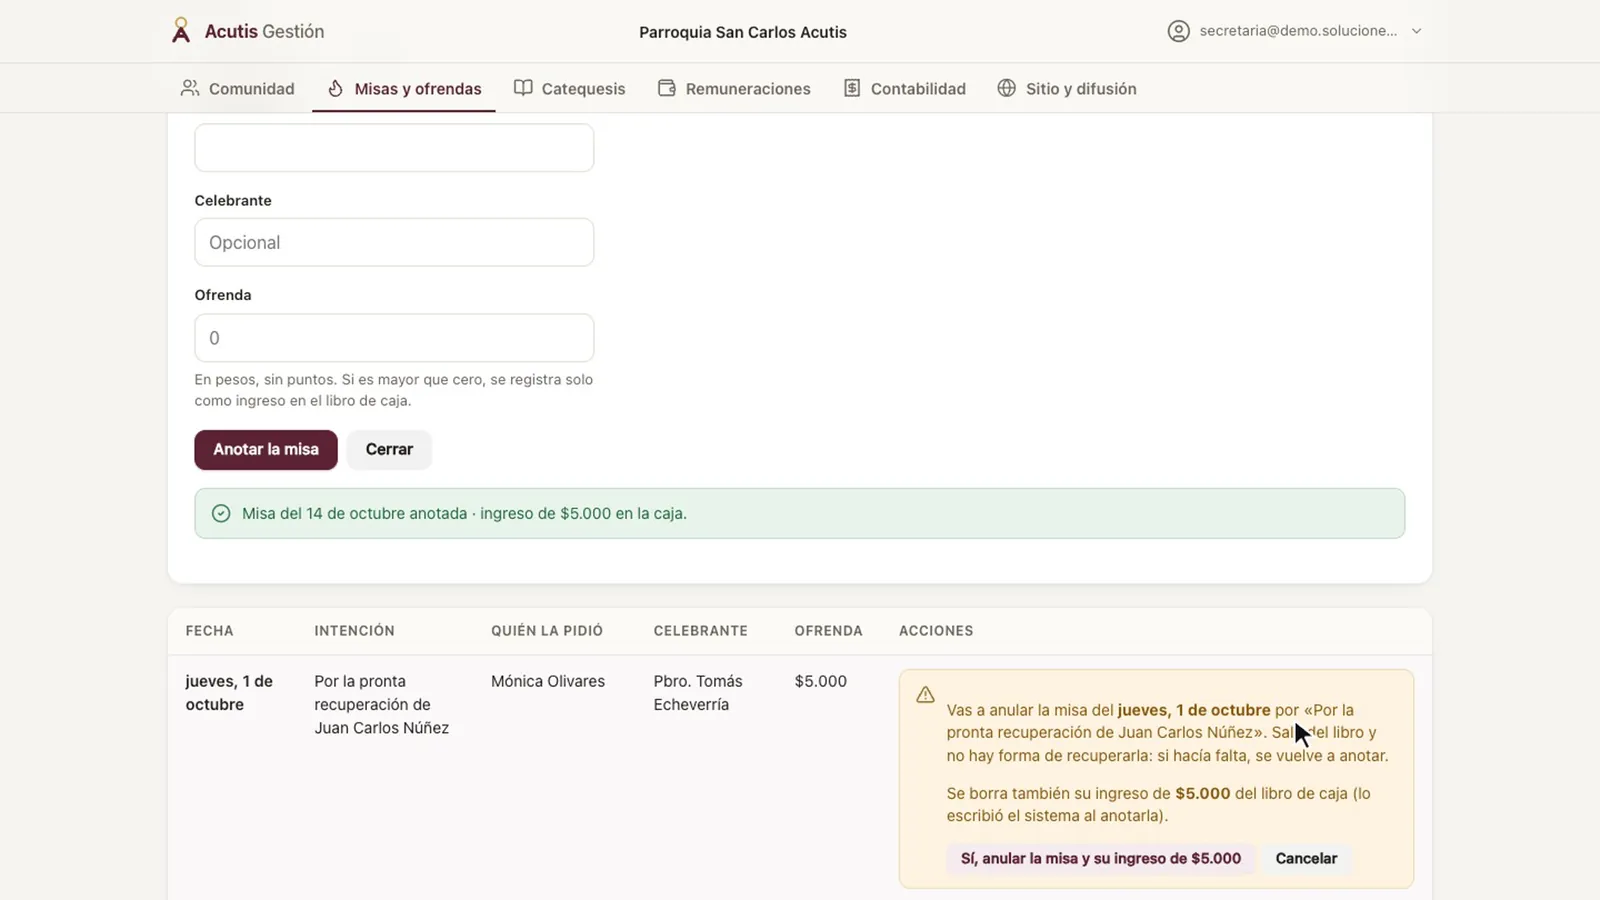
Task: Click the Contabilidad ledger icon
Action: (852, 88)
